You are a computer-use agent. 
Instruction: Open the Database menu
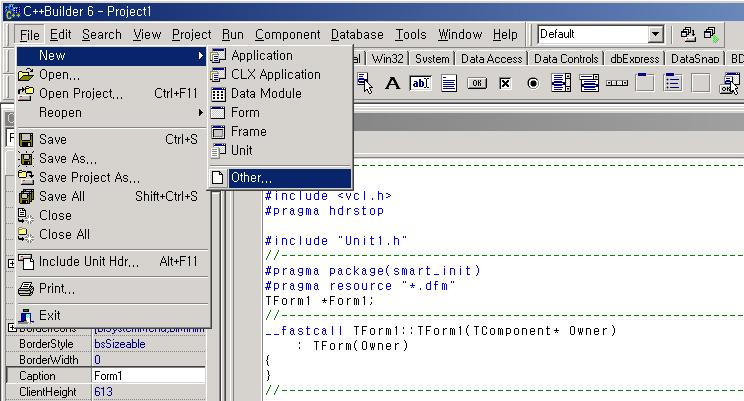357,35
